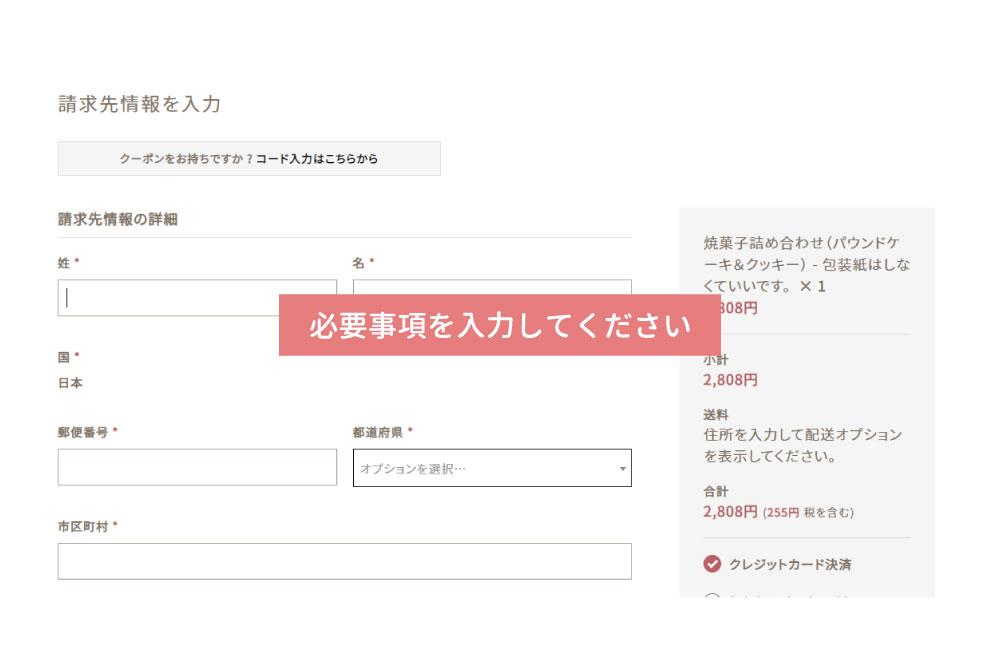Click the 必要事項を入力してください banner
The image size is (1000, 650).
pos(499,325)
